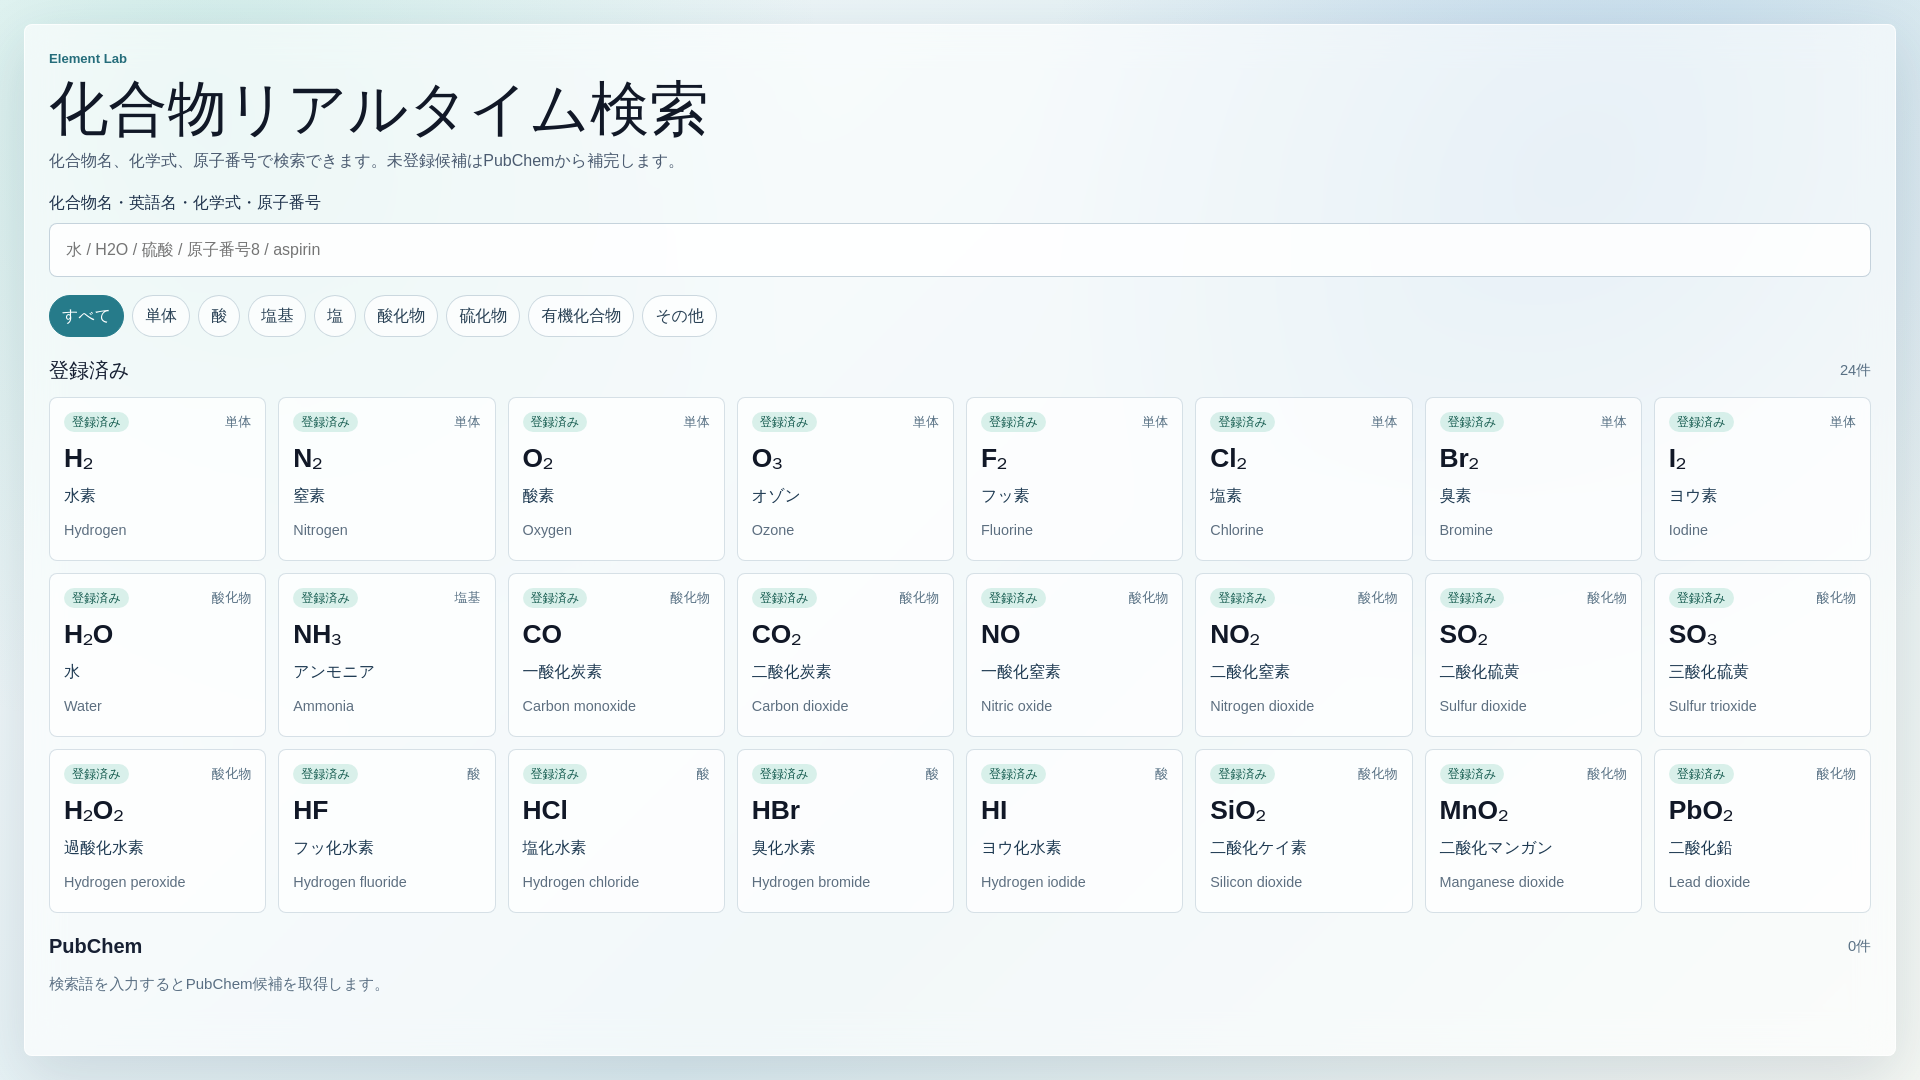Click the 登録済み section heading
The width and height of the screenshot is (1920, 1080).
(x=89, y=370)
